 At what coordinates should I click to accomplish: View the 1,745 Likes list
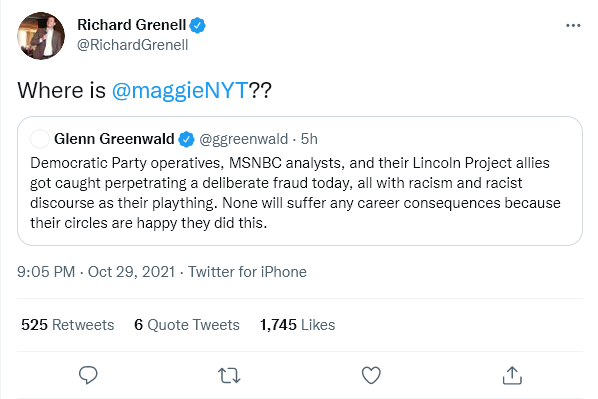(x=297, y=325)
